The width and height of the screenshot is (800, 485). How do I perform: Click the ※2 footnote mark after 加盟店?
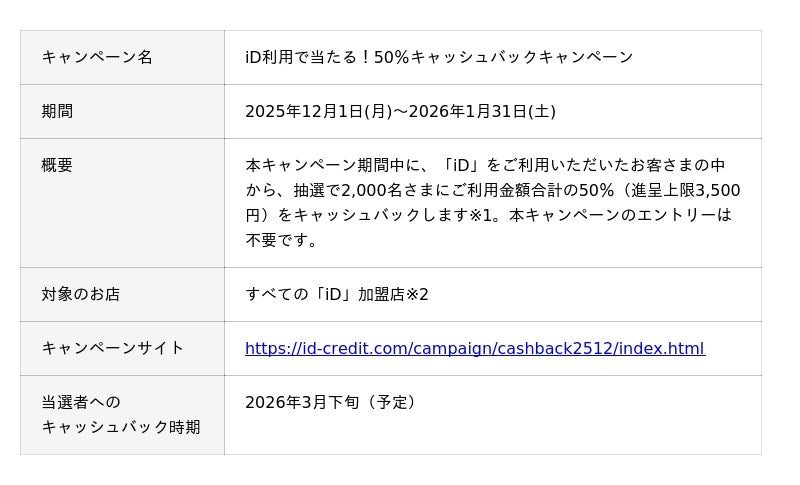[x=417, y=294]
